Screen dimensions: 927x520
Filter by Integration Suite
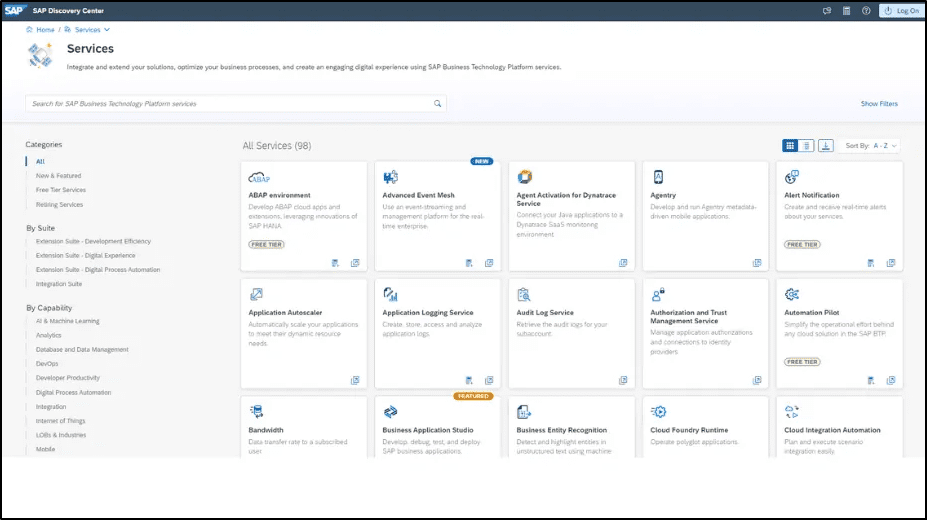[59, 284]
